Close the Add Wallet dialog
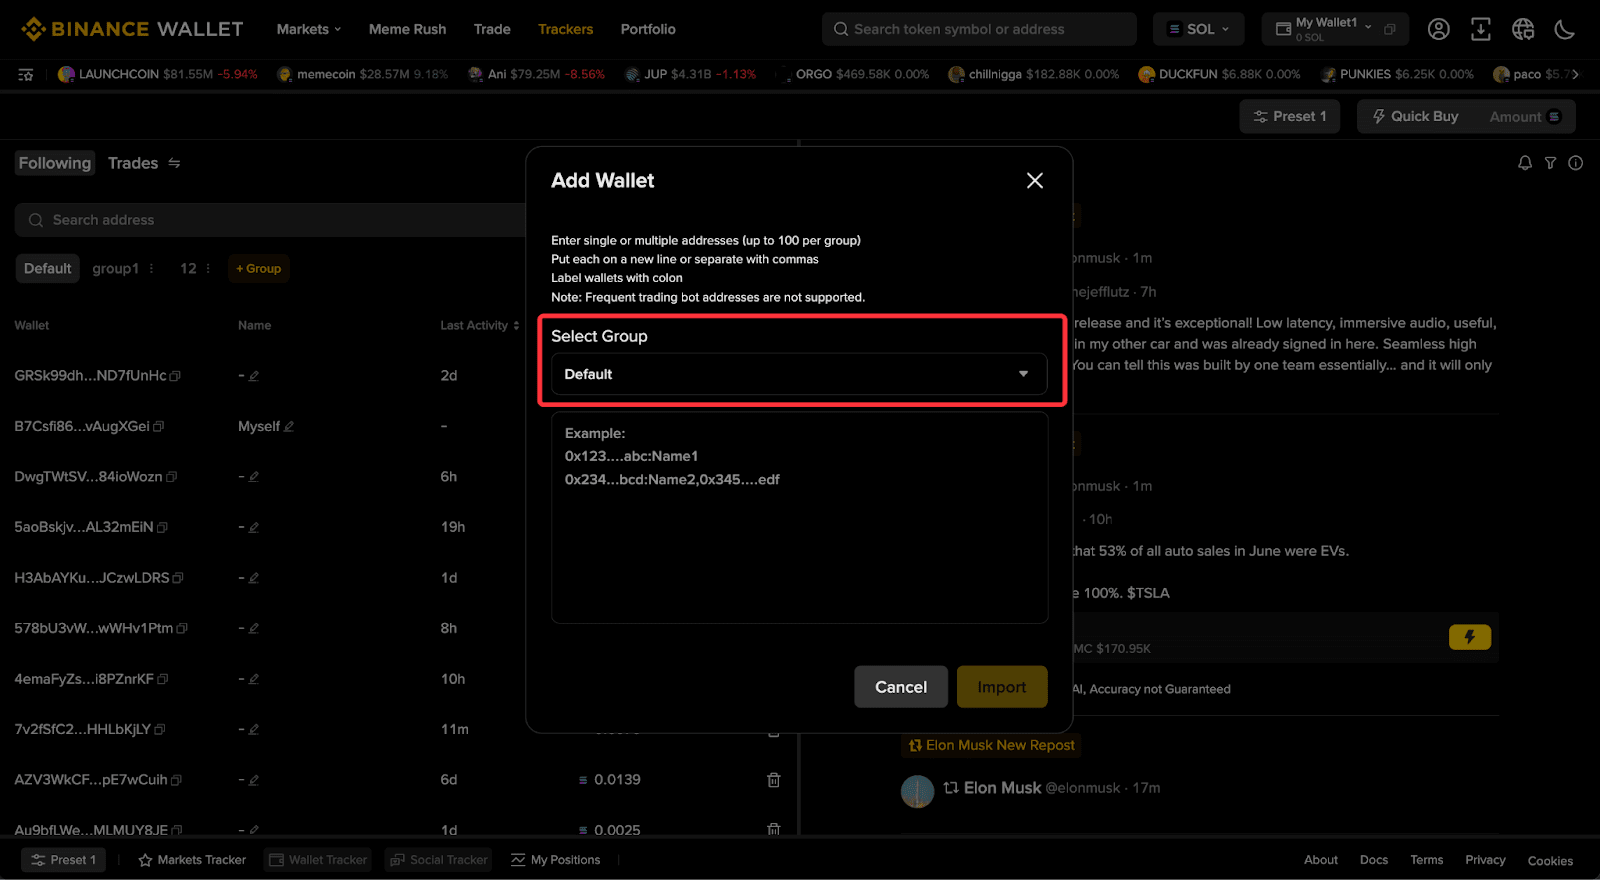Viewport: 1600px width, 880px height. tap(1035, 180)
